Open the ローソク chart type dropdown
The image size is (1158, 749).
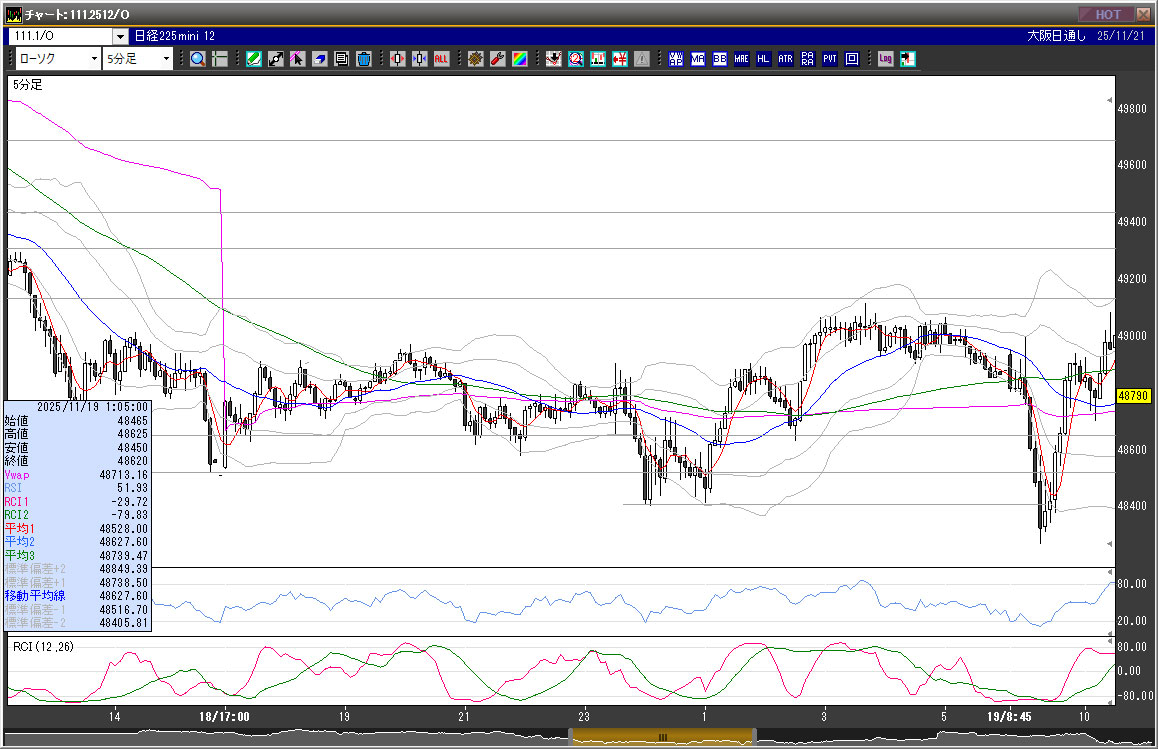(x=94, y=59)
